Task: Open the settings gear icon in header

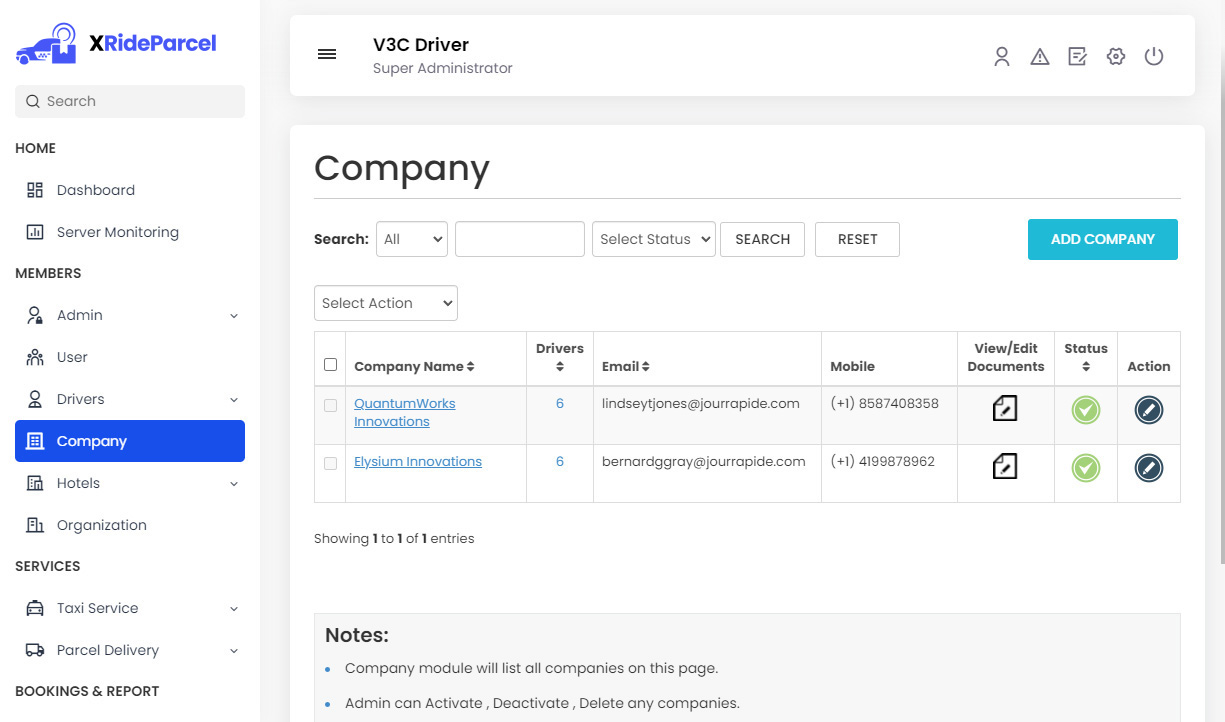Action: pos(1116,57)
